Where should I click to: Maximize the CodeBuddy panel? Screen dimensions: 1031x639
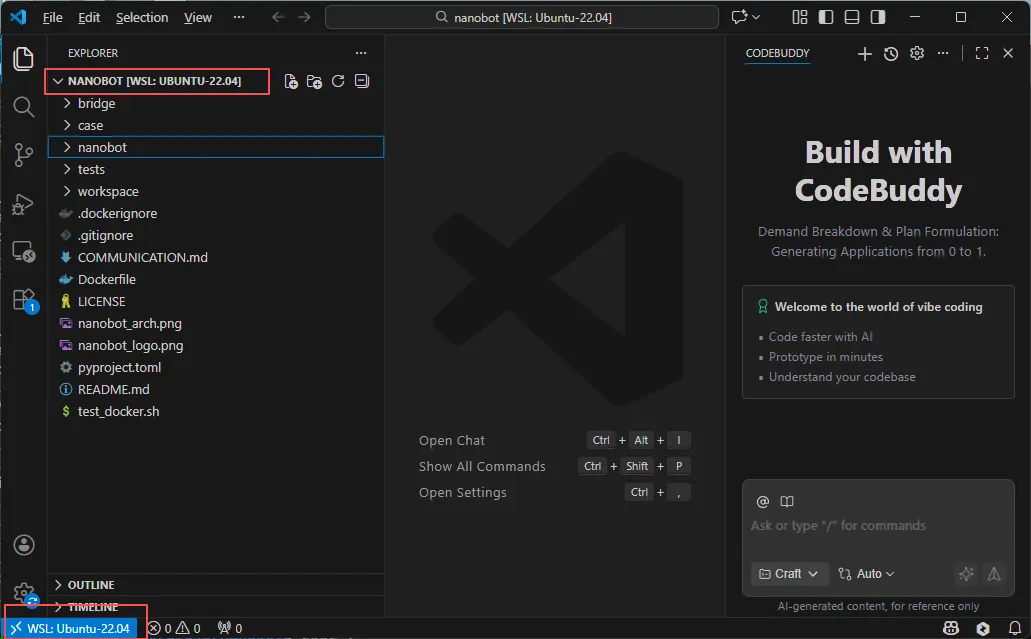(x=982, y=53)
